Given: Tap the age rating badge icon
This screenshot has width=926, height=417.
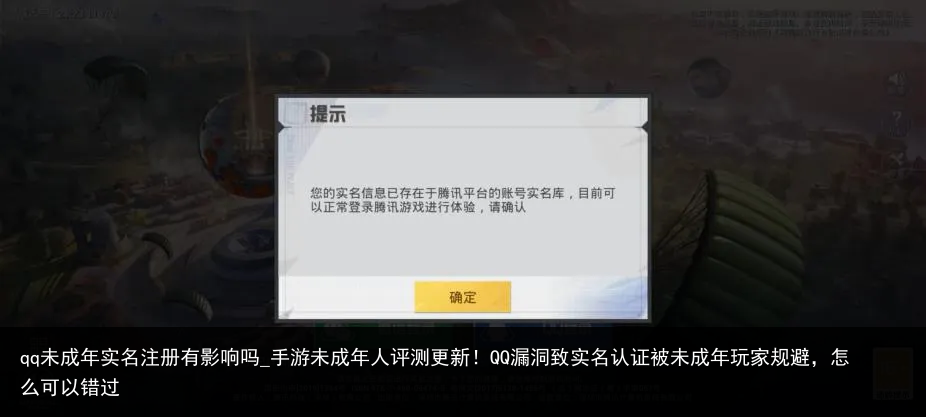Looking at the screenshot, I should tap(892, 373).
